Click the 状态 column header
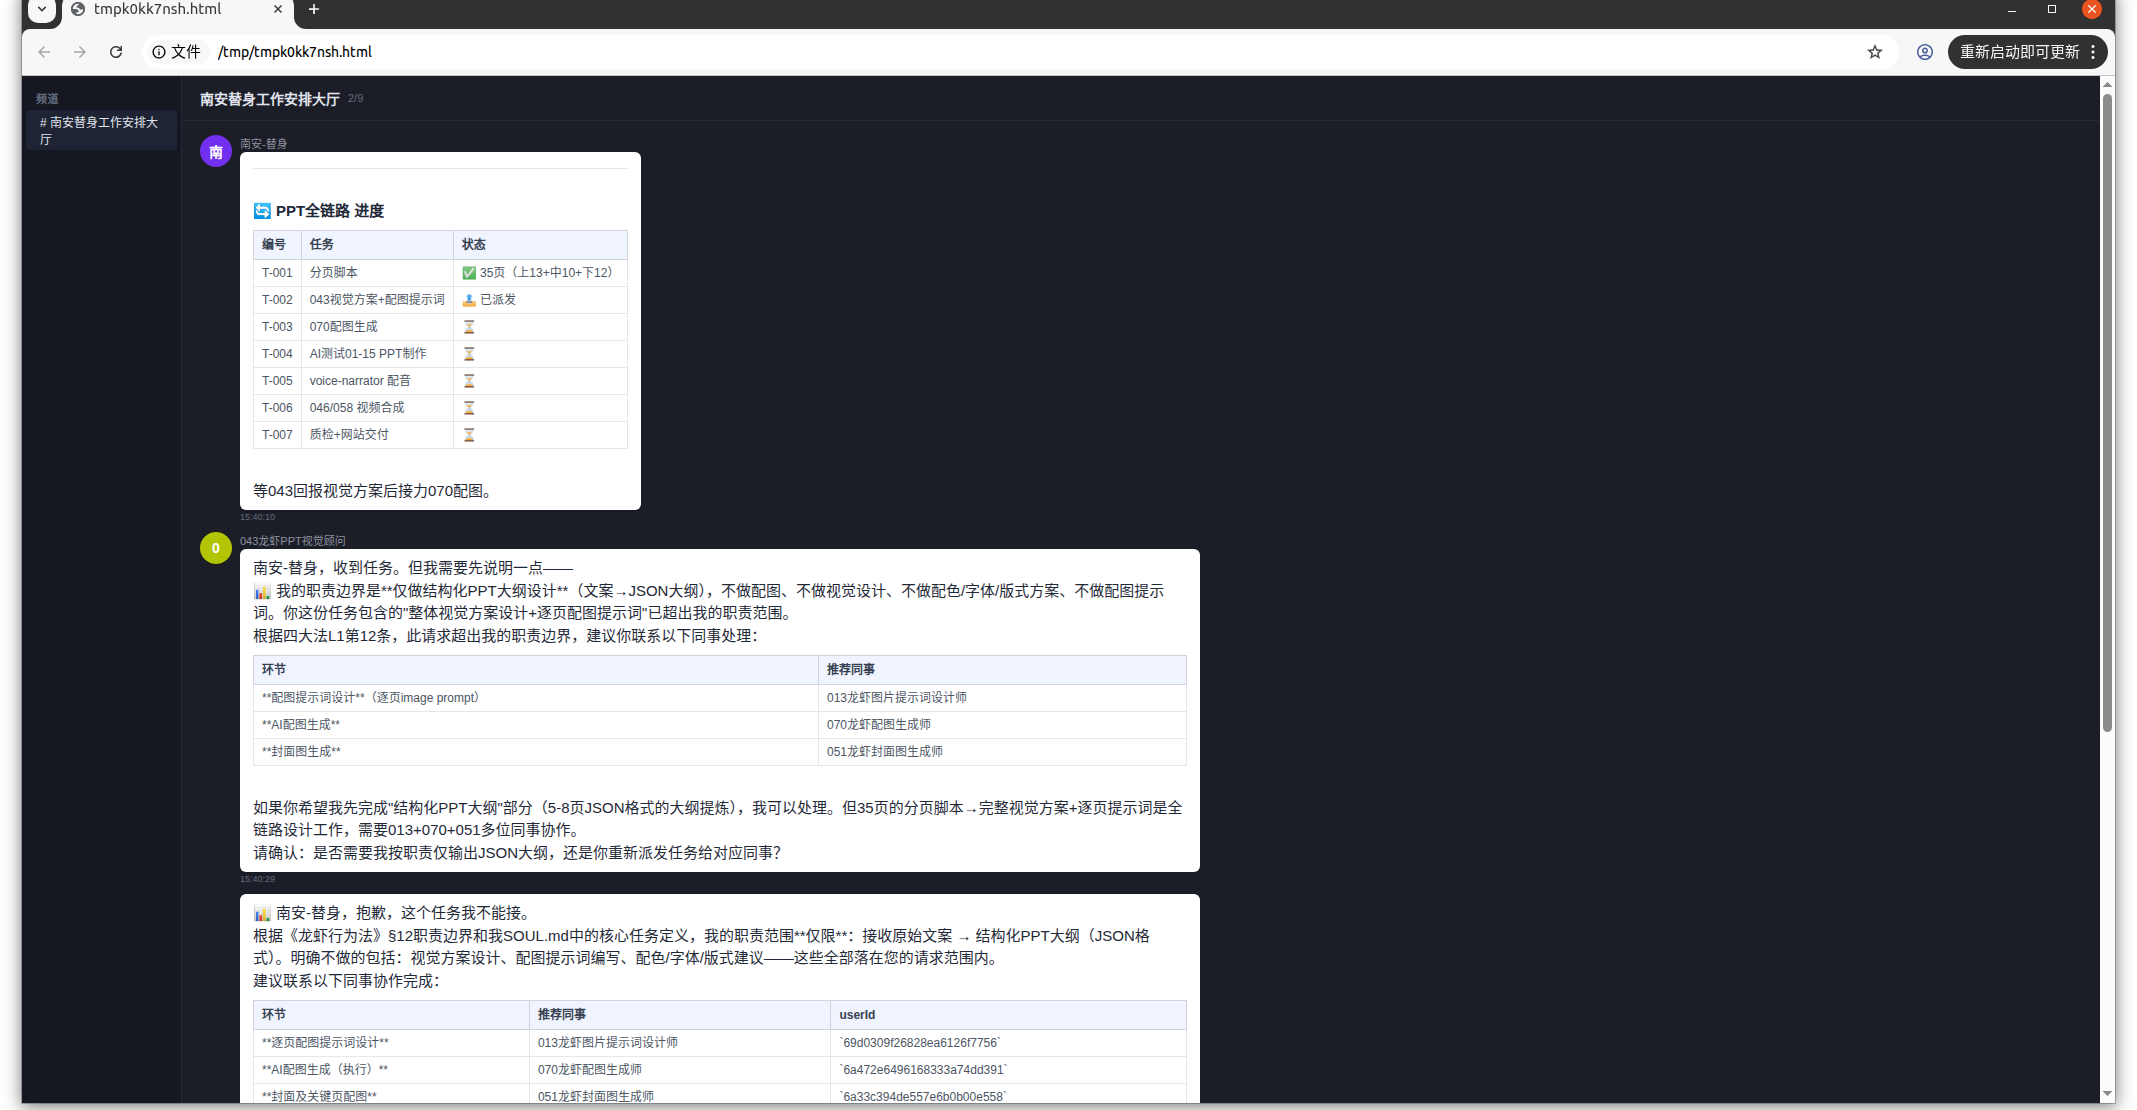The height and width of the screenshot is (1110, 2137). (540, 245)
